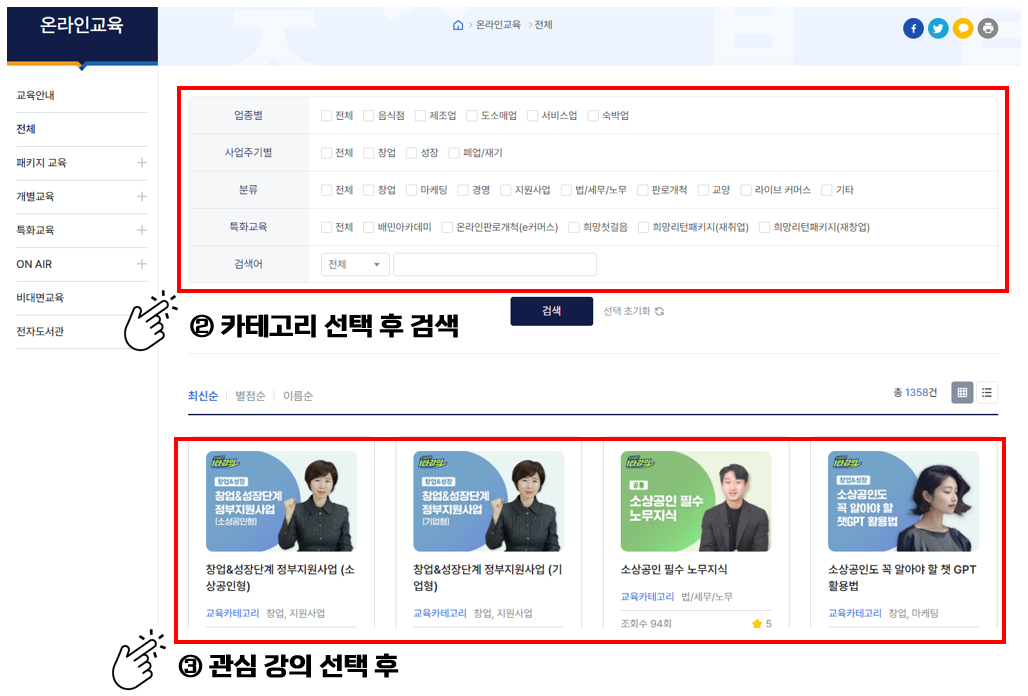Screen dimensions: 1028x696
Task: Share the page on Twitter
Action: click(938, 28)
